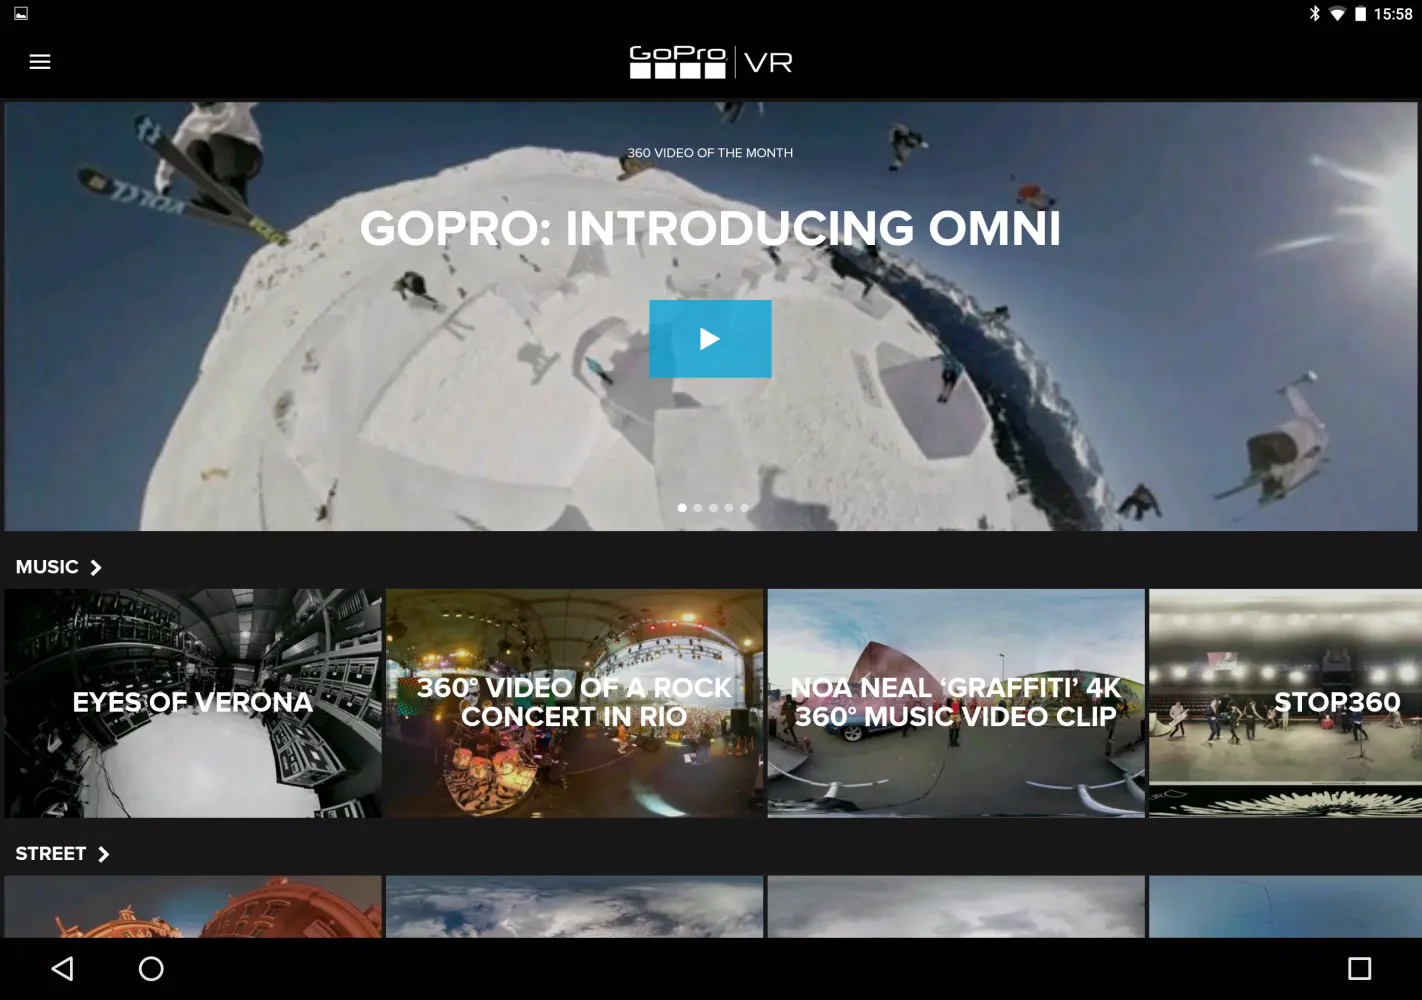Open the Eyes of Verona video
The width and height of the screenshot is (1422, 1000).
(x=193, y=703)
